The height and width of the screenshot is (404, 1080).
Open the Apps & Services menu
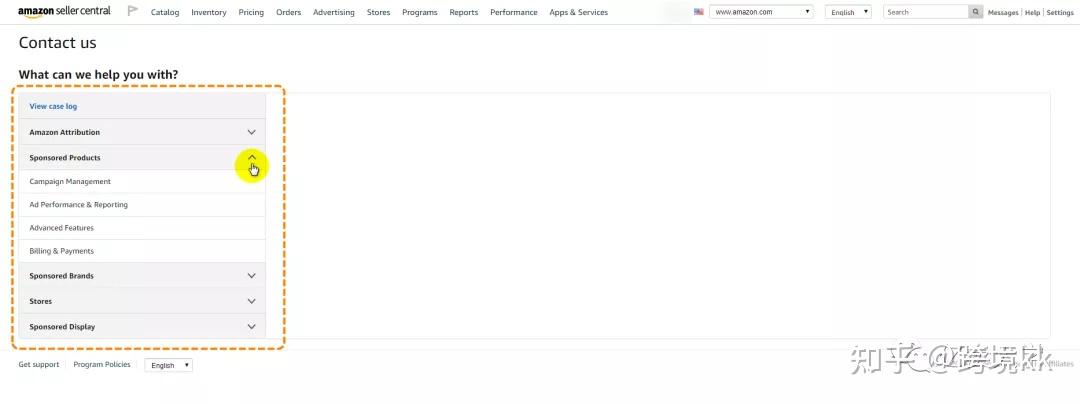(579, 12)
